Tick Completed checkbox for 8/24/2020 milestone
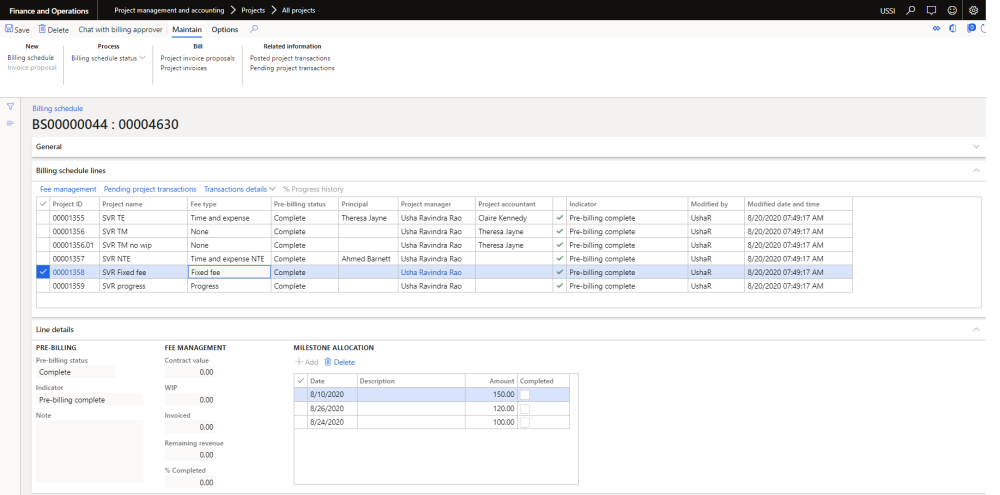Viewport: 1000px width, 495px height. coord(525,423)
